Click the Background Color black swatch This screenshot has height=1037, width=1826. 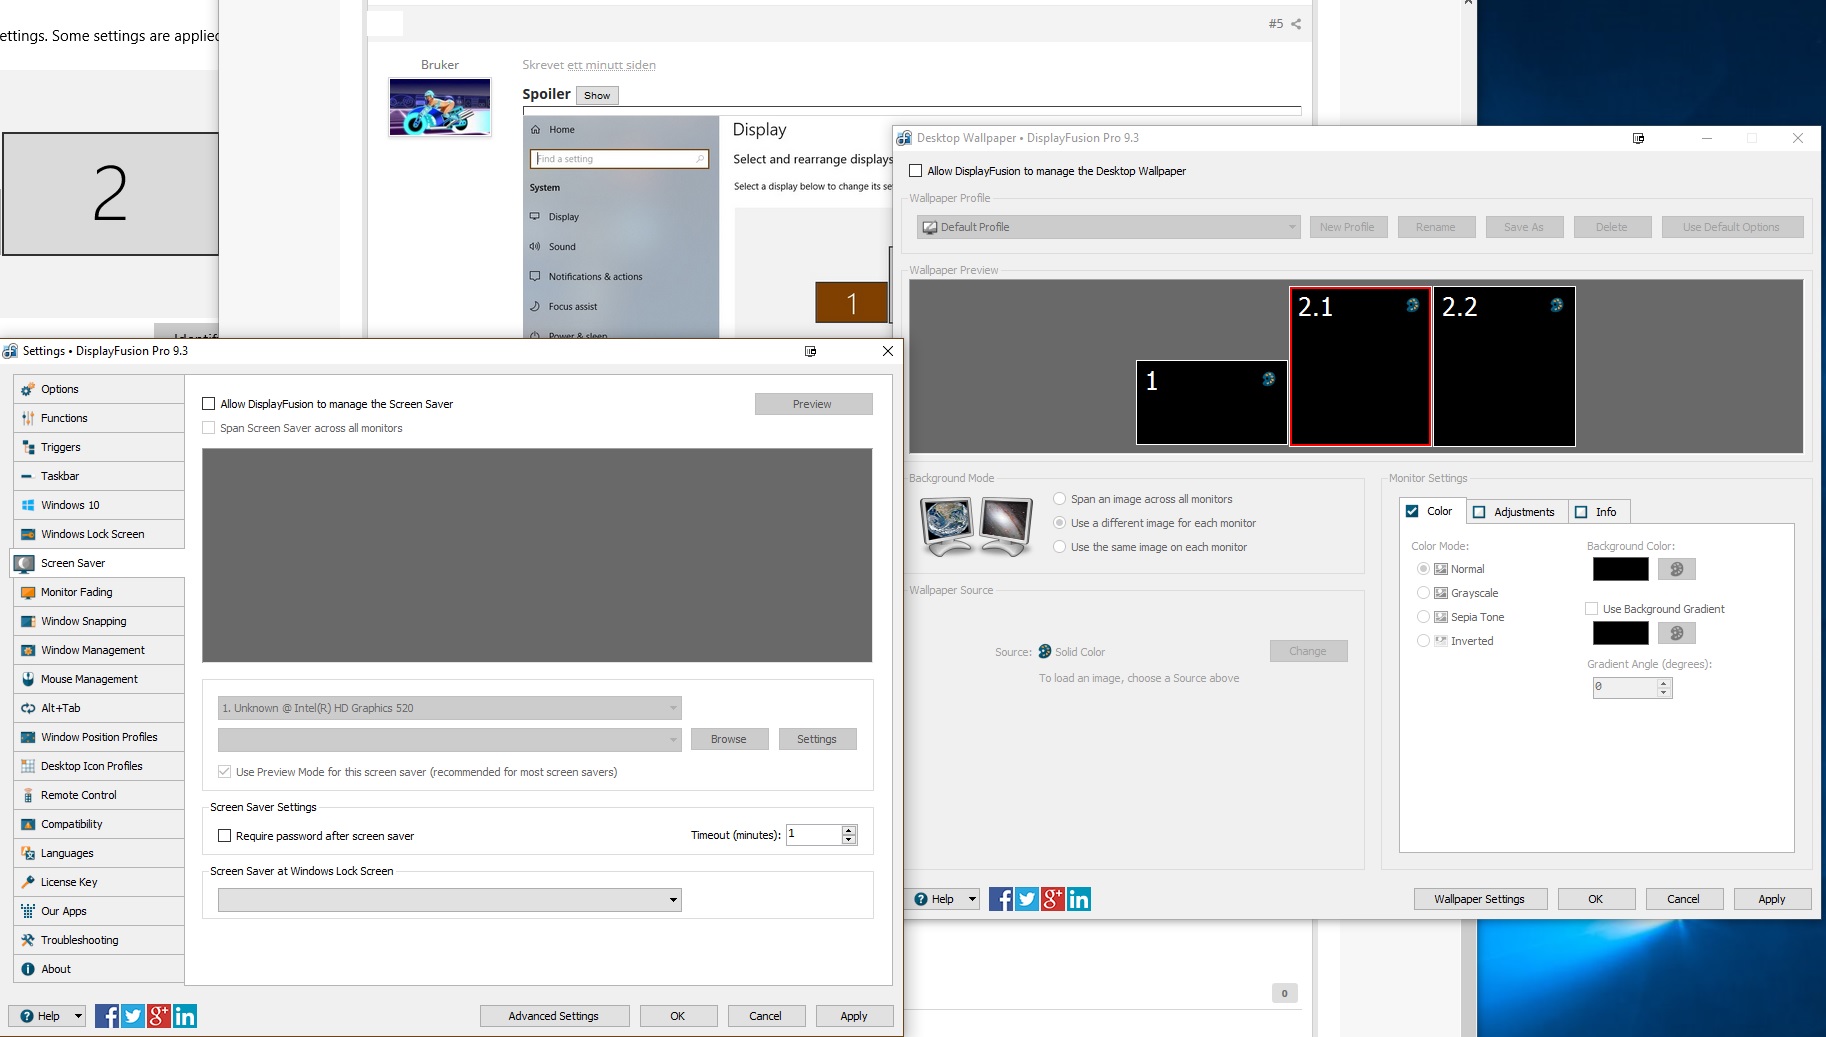click(x=1620, y=569)
